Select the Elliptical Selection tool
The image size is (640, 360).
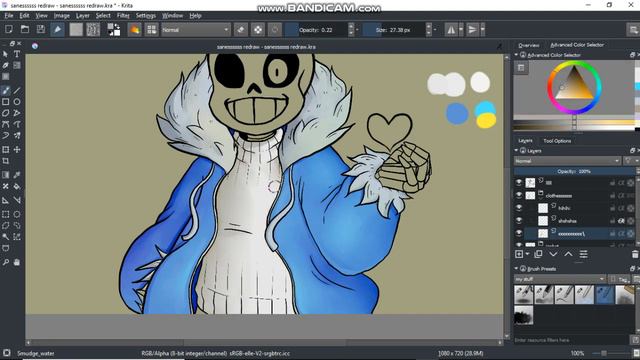point(17,214)
